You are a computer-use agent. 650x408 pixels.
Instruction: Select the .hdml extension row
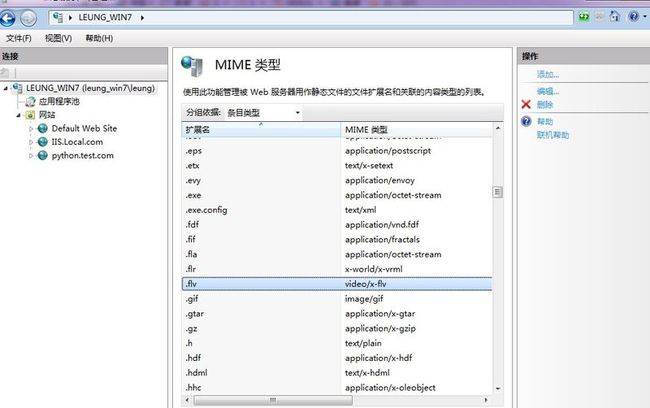click(337, 373)
